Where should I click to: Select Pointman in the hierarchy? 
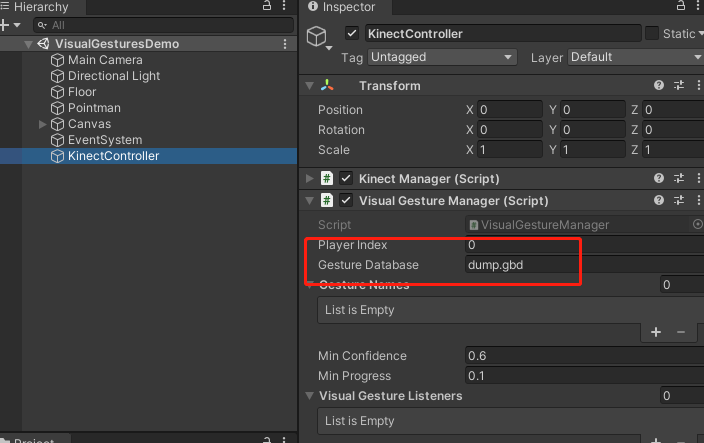[x=94, y=108]
